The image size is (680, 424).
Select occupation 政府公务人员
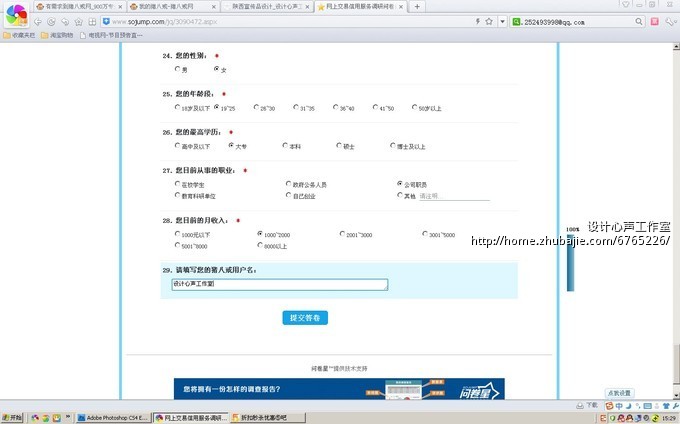[x=288, y=184]
